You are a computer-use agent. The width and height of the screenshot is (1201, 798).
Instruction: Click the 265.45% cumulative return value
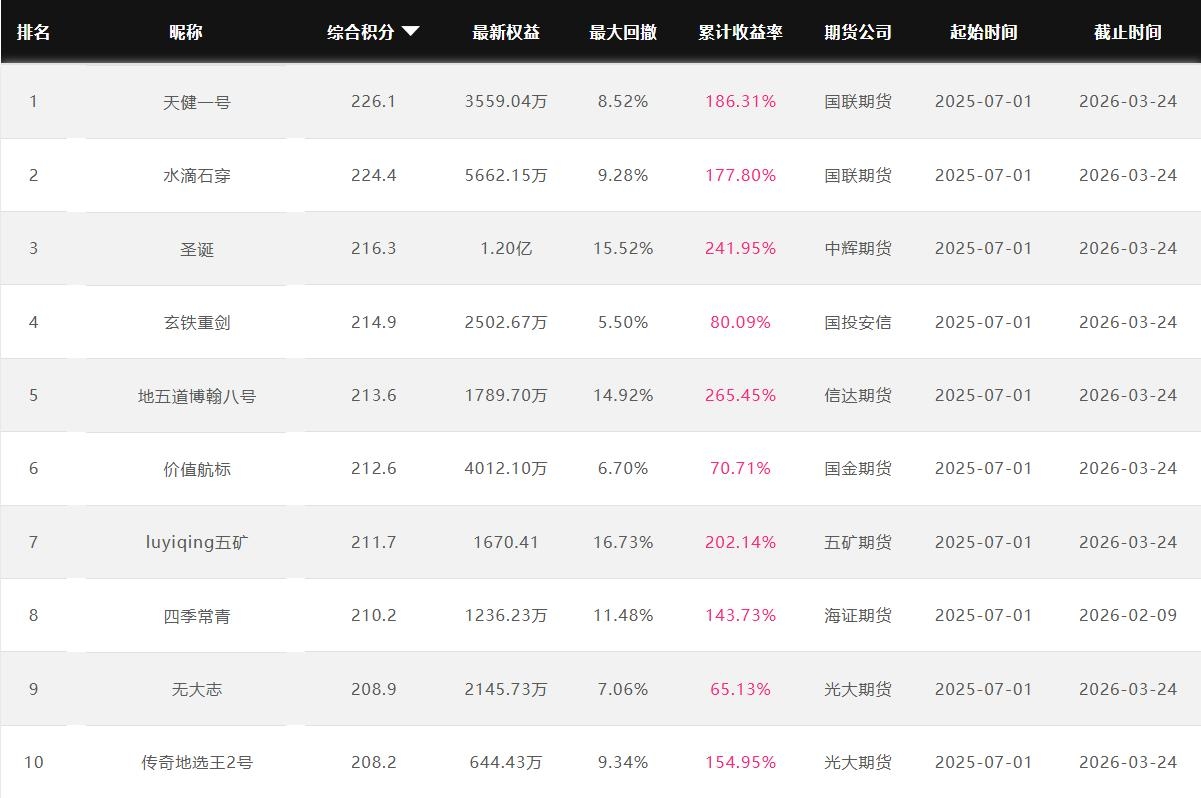pos(740,395)
